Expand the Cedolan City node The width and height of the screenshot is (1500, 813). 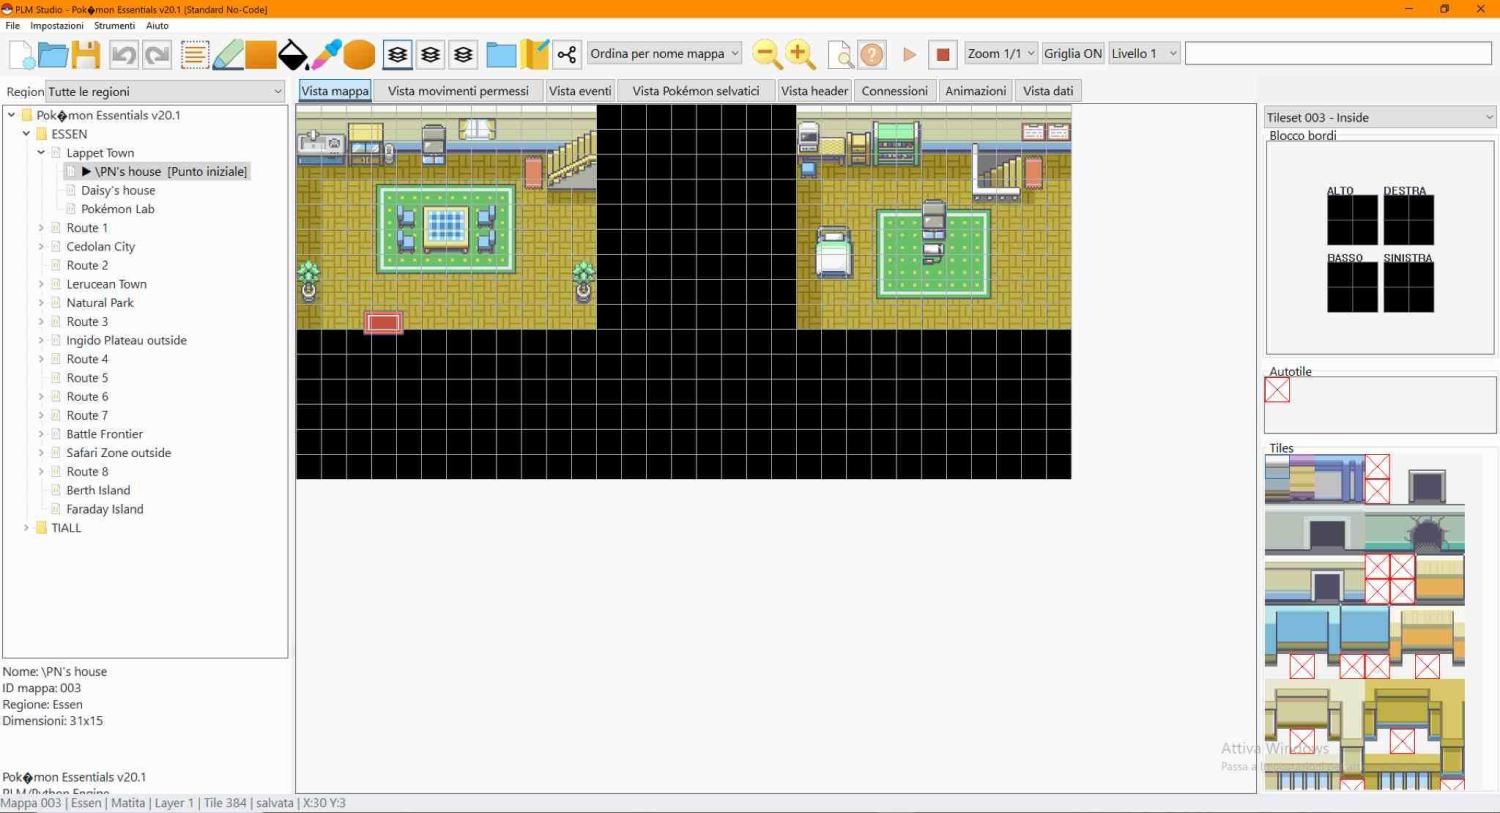(x=41, y=246)
